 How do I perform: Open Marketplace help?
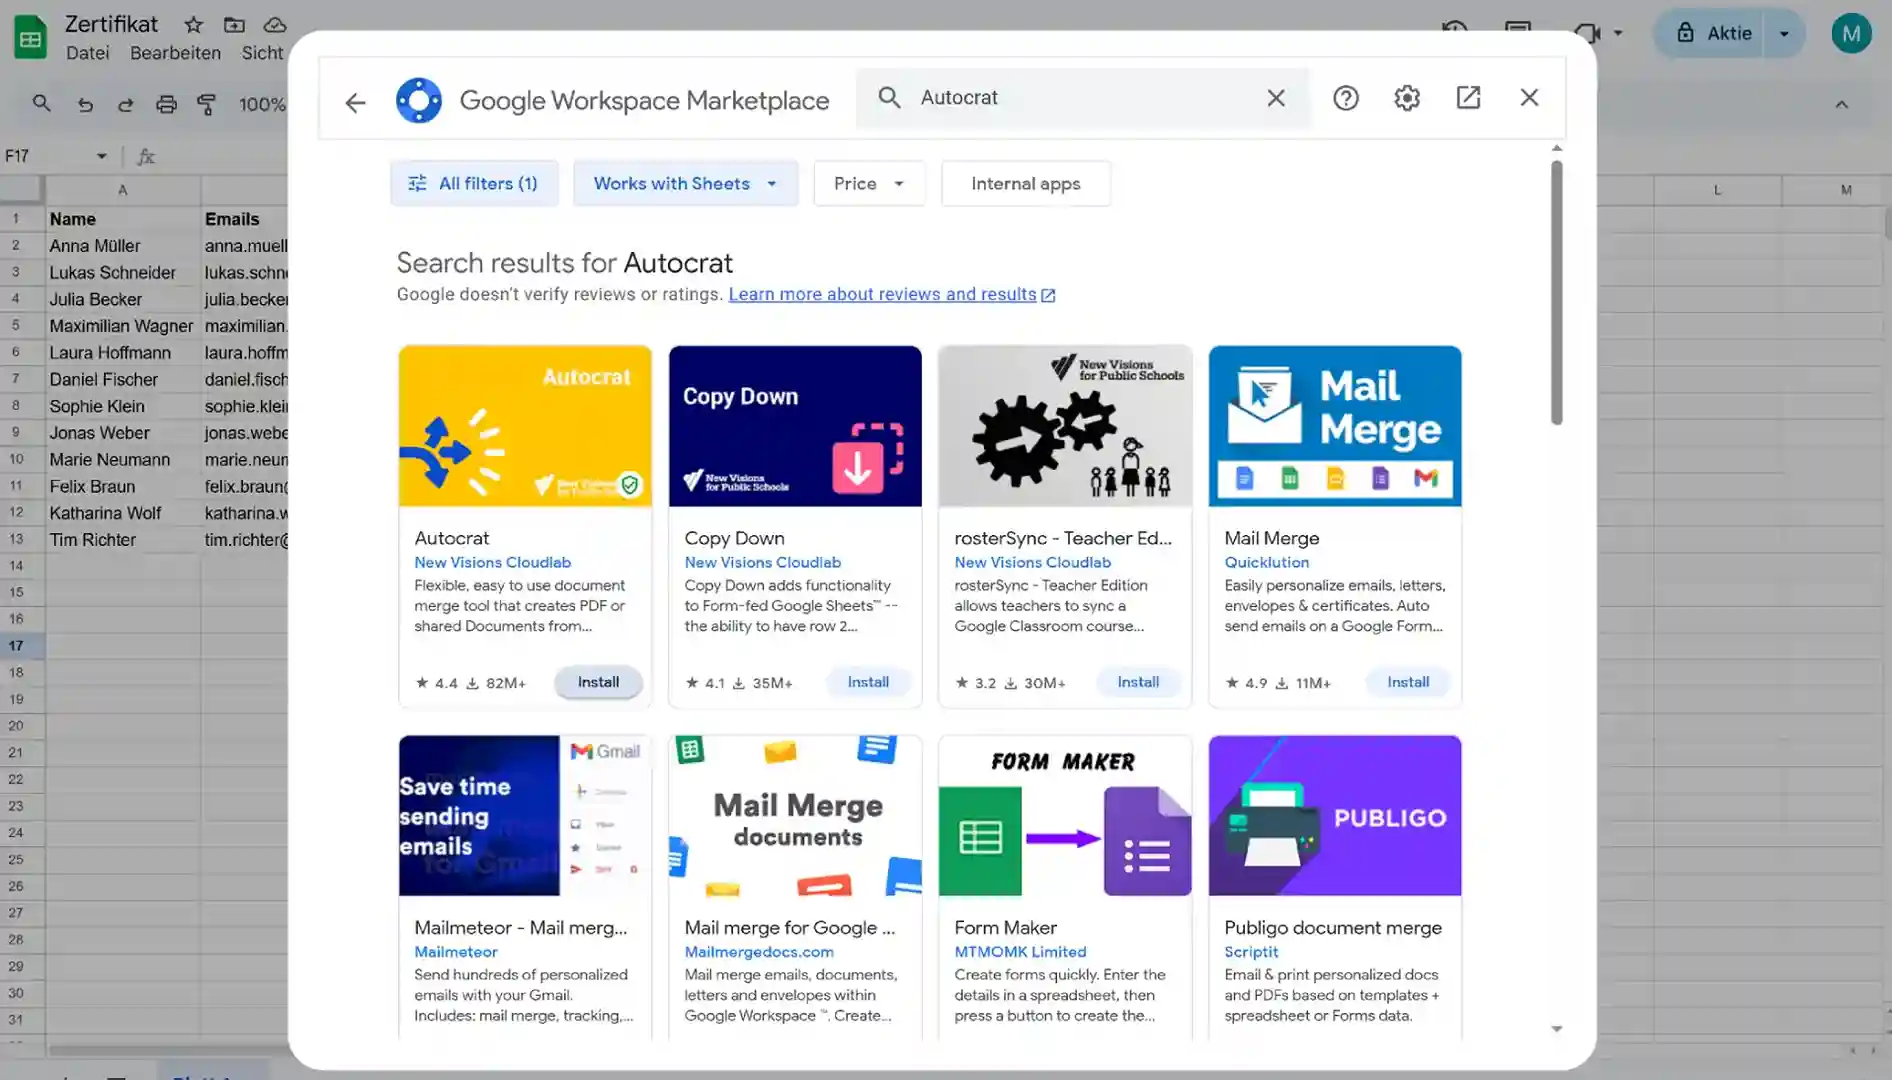[1346, 98]
